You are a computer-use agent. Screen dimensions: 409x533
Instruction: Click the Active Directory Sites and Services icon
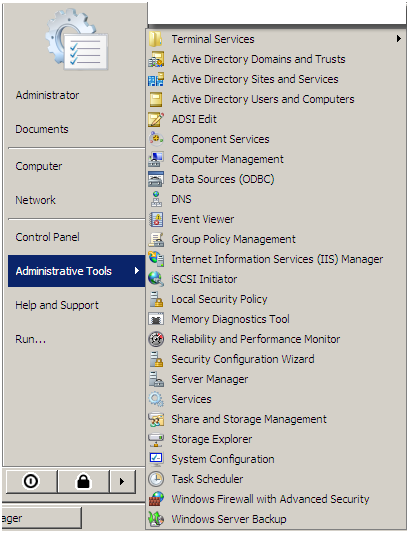tap(156, 79)
